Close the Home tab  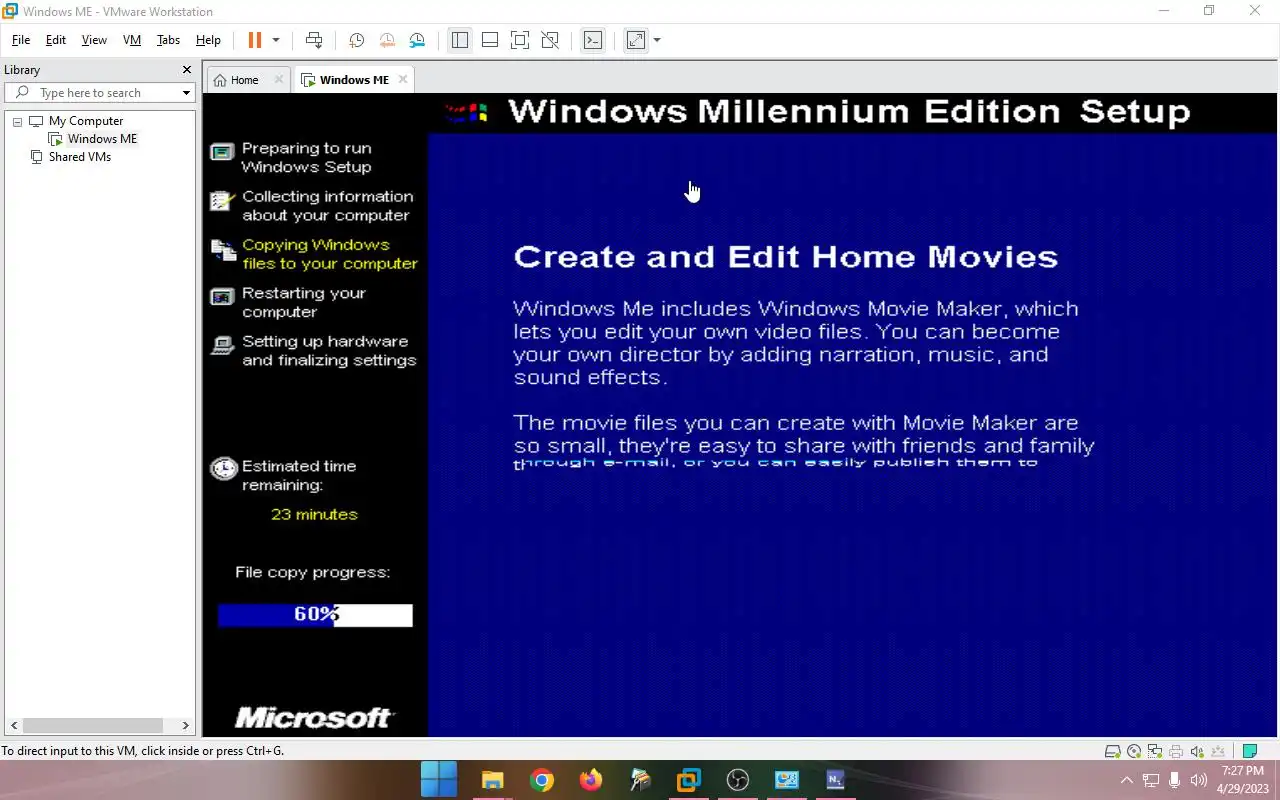[279, 80]
